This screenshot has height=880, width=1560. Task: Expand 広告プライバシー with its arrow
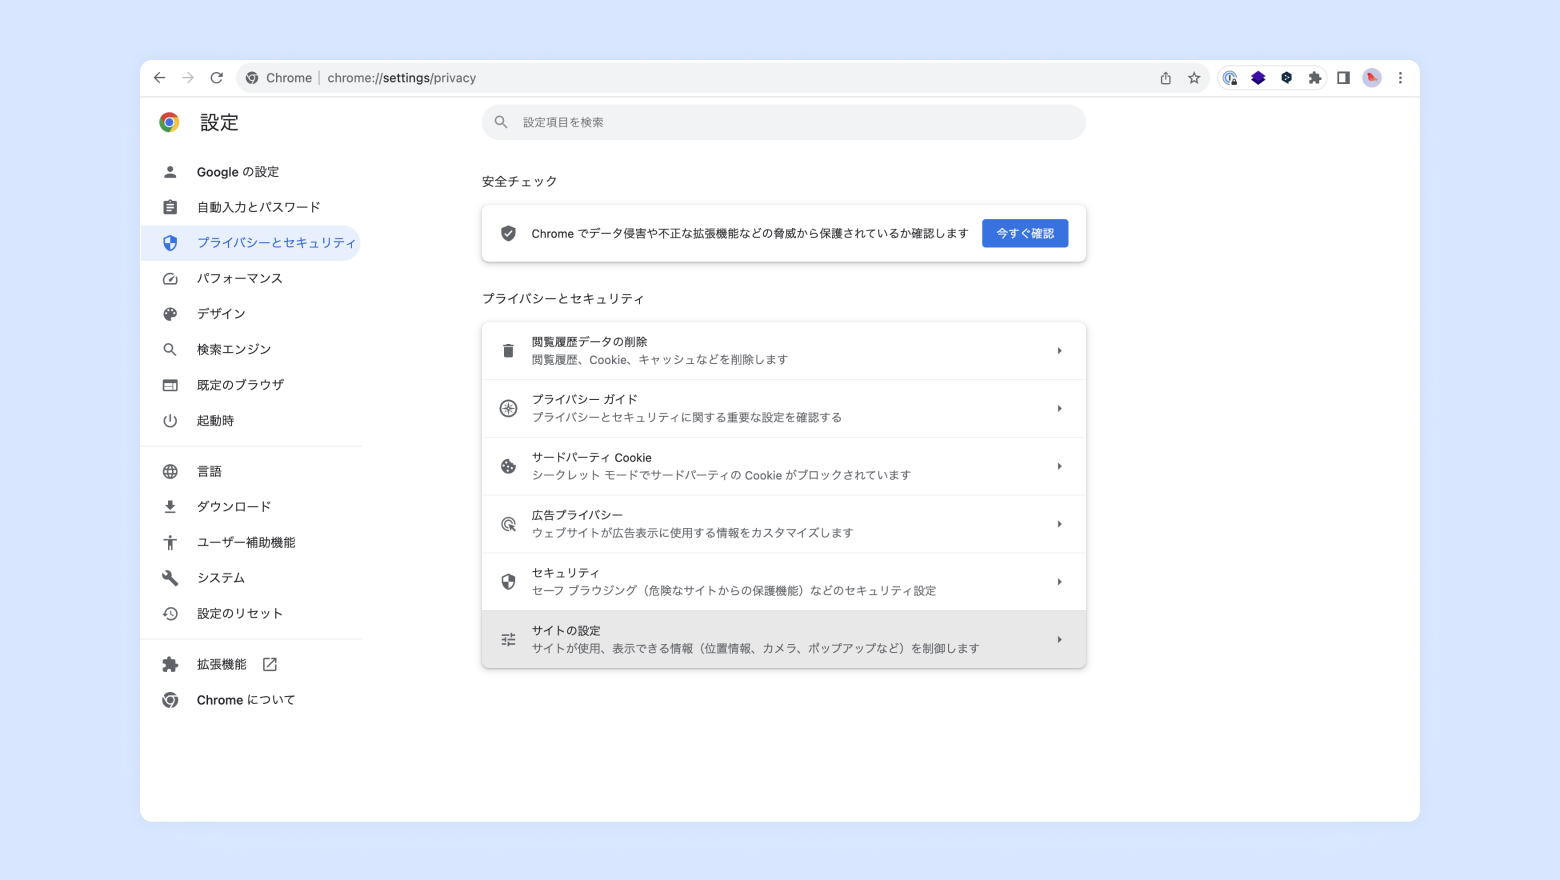coord(1059,524)
